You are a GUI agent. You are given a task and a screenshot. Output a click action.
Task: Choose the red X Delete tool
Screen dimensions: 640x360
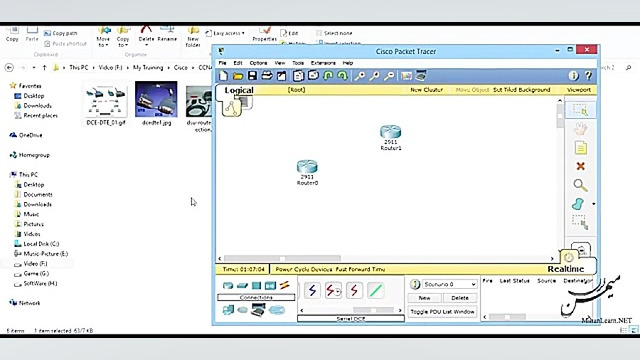(580, 166)
